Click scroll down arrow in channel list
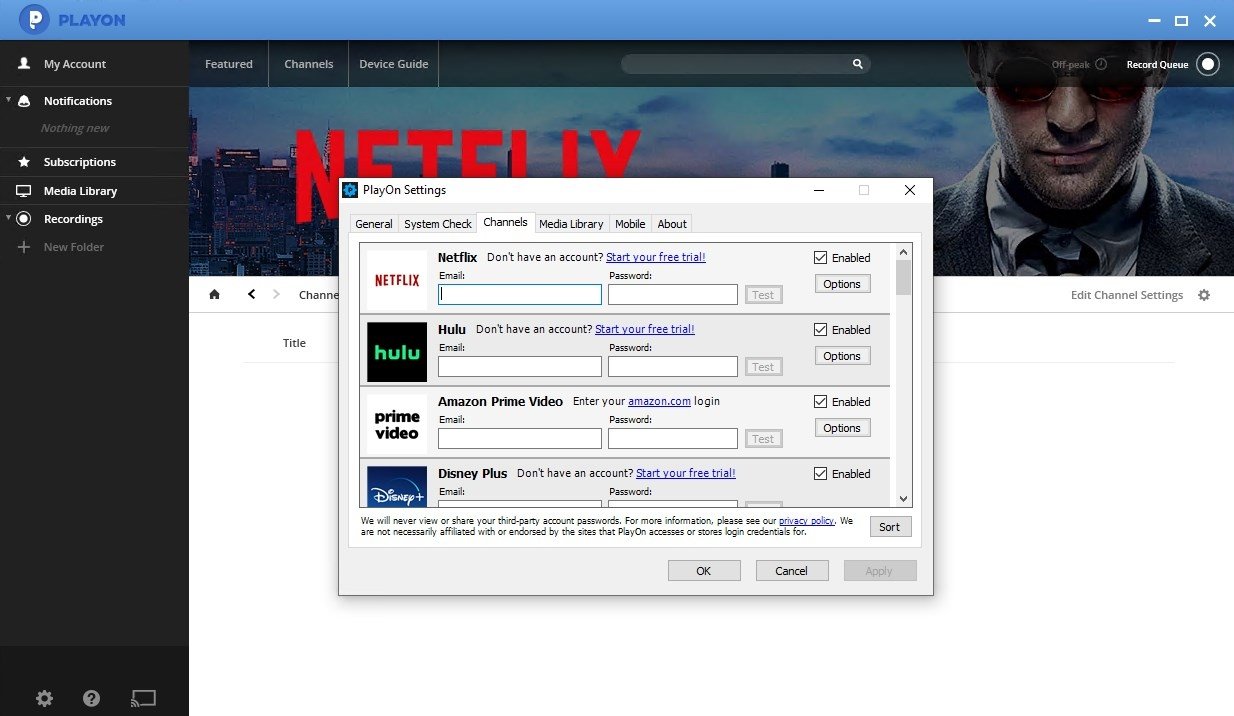The image size is (1234, 716). click(x=904, y=498)
